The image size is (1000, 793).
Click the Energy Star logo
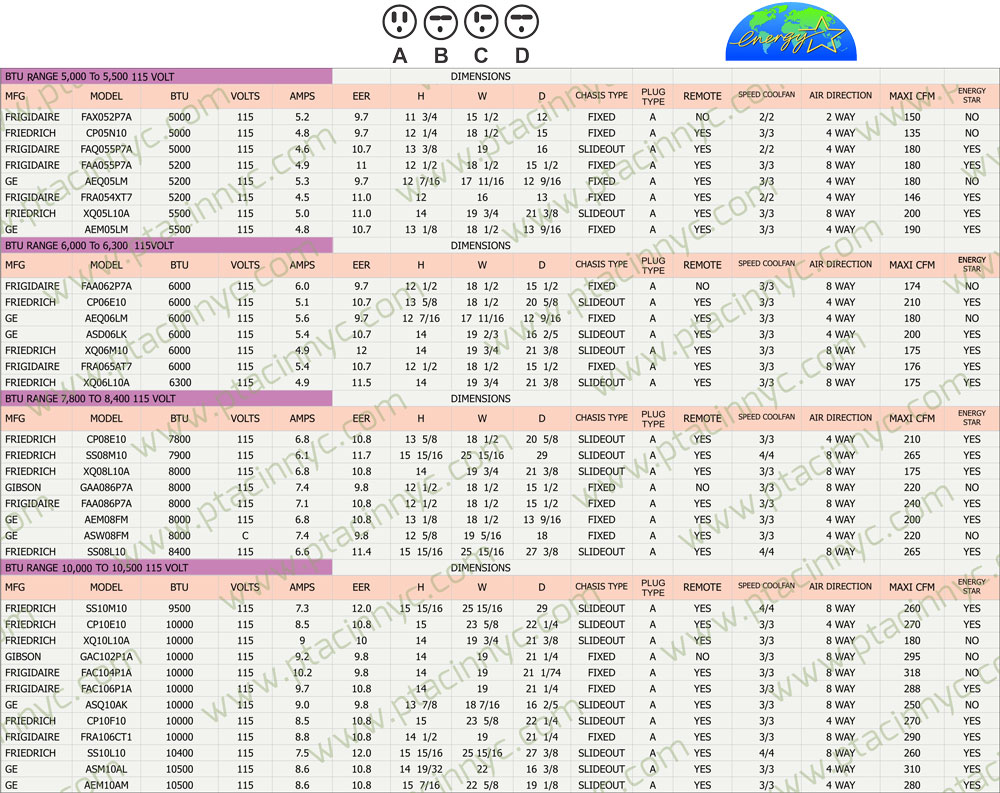[793, 30]
